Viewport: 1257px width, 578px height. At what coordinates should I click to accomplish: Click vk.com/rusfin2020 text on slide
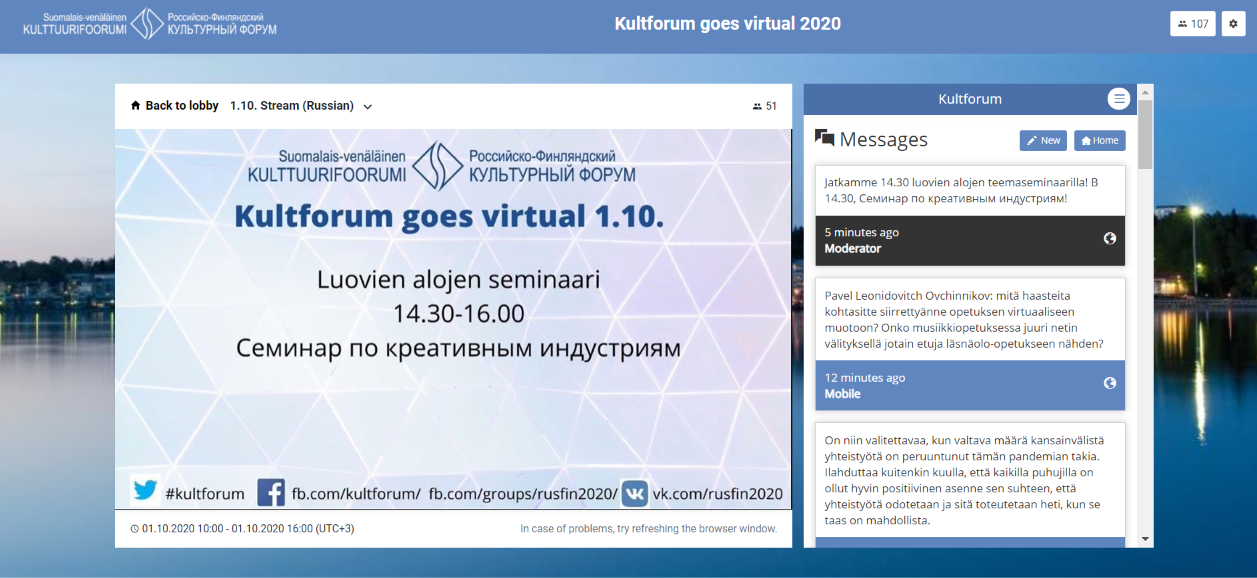[x=718, y=493]
